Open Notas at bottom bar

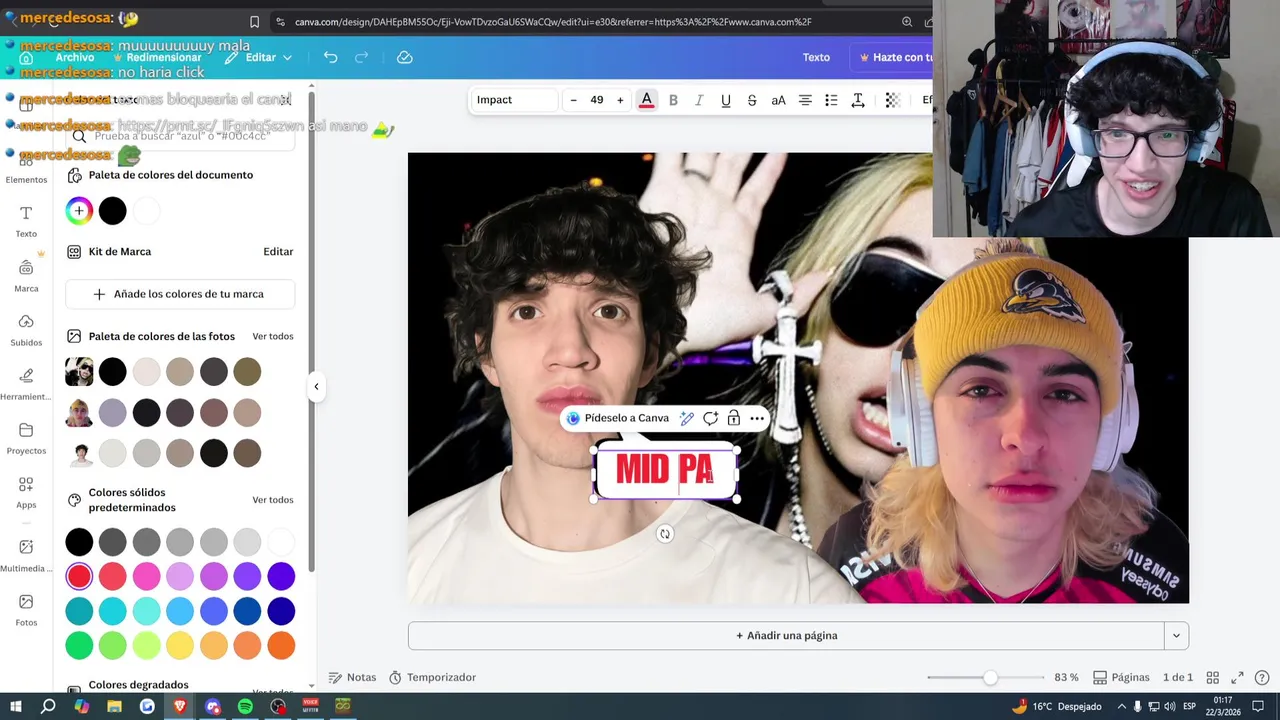point(353,678)
